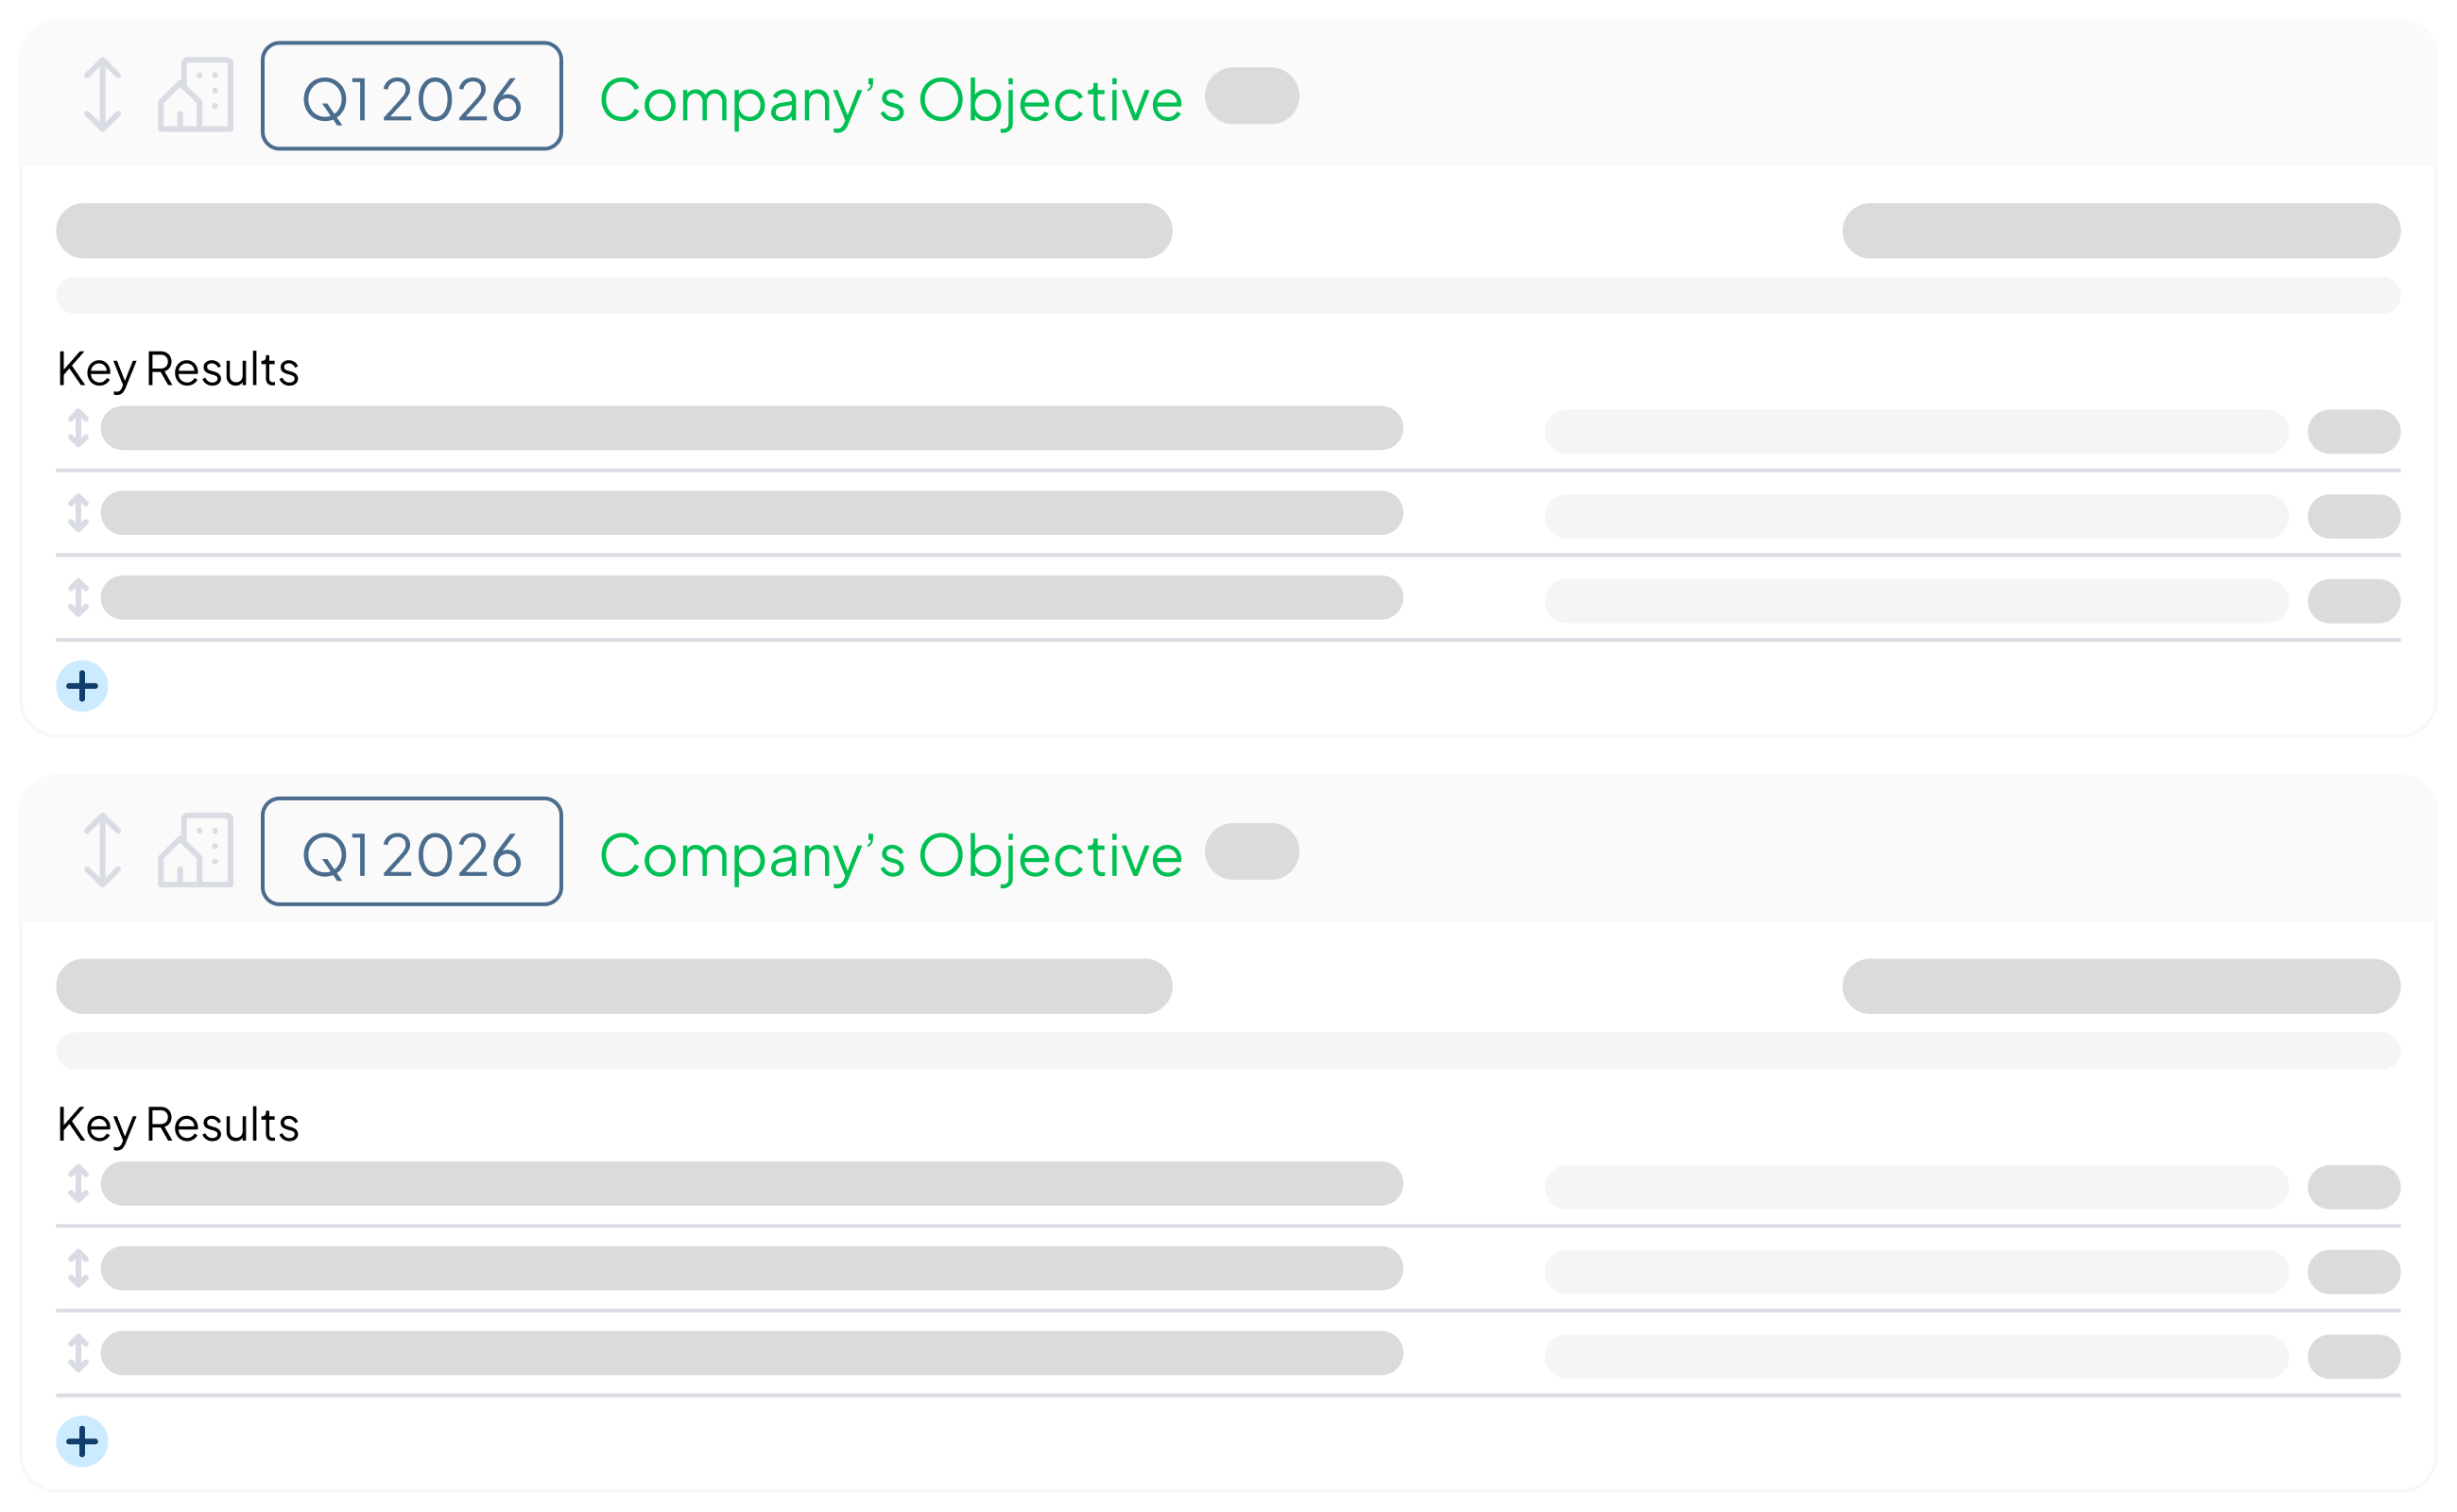Click the wide gray pill at the top card's upper right
Image resolution: width=2457 pixels, height=1512 pixels.
pos(2120,231)
